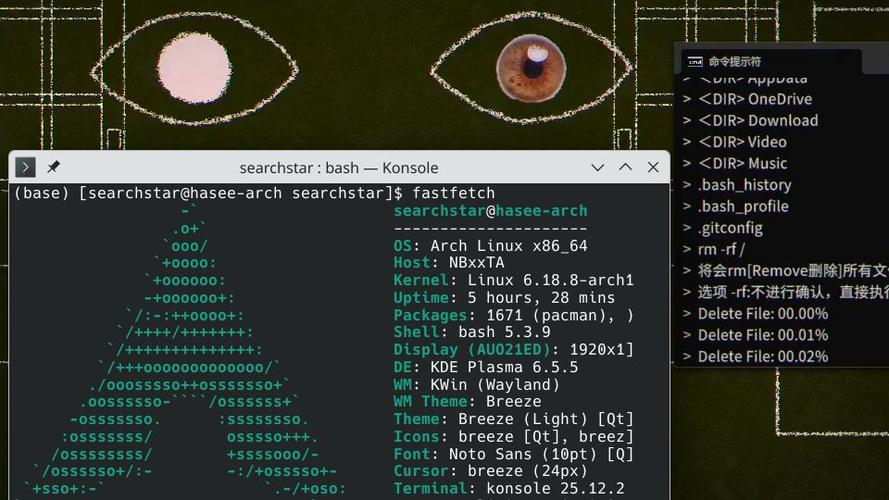Click the 'Theme: Breeze (Light) [Qt]' line

[x=514, y=419]
